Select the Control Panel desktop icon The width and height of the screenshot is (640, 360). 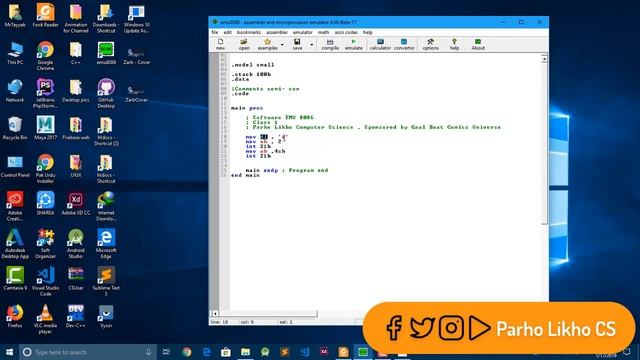(15, 166)
